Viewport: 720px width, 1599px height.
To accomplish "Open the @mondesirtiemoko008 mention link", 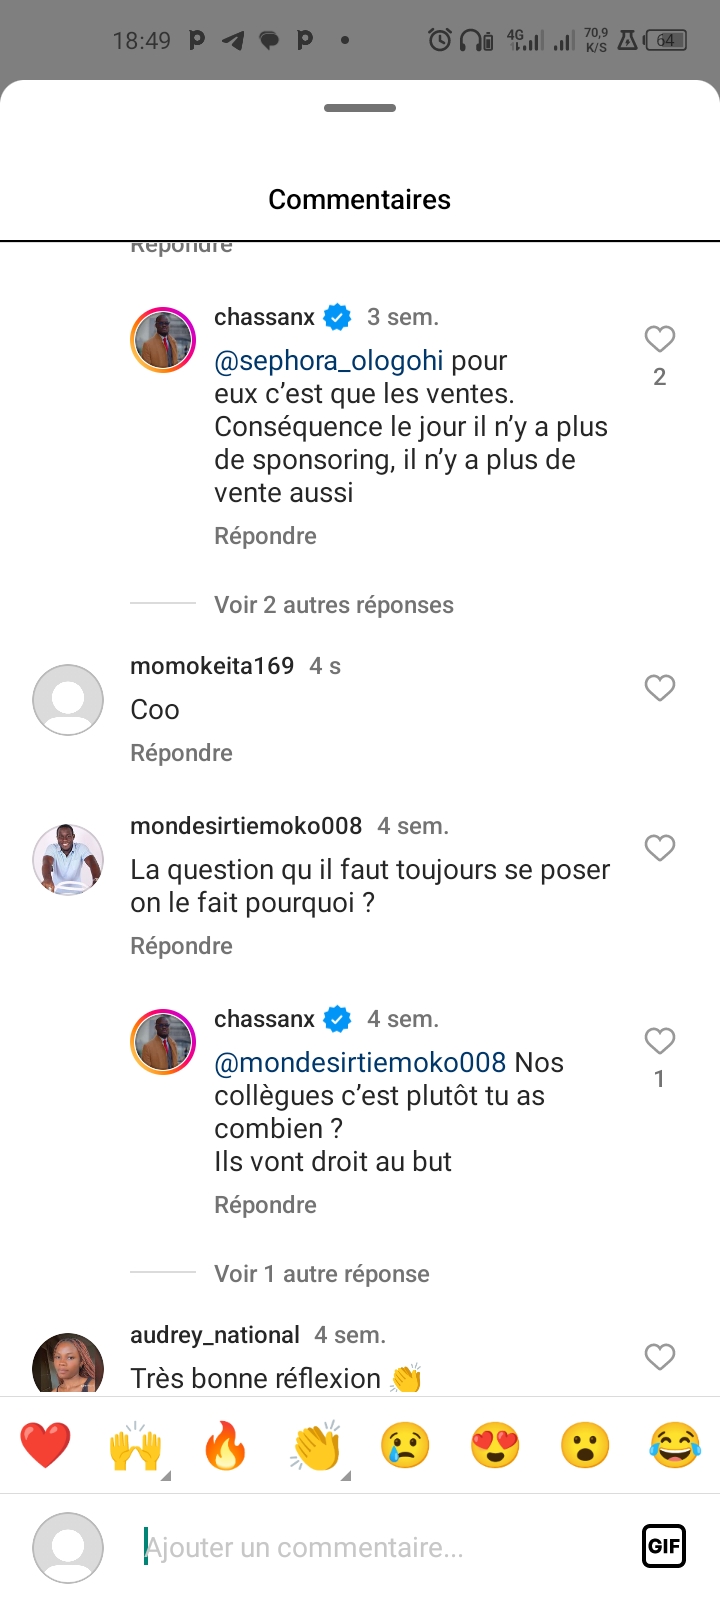I will (x=360, y=1062).
